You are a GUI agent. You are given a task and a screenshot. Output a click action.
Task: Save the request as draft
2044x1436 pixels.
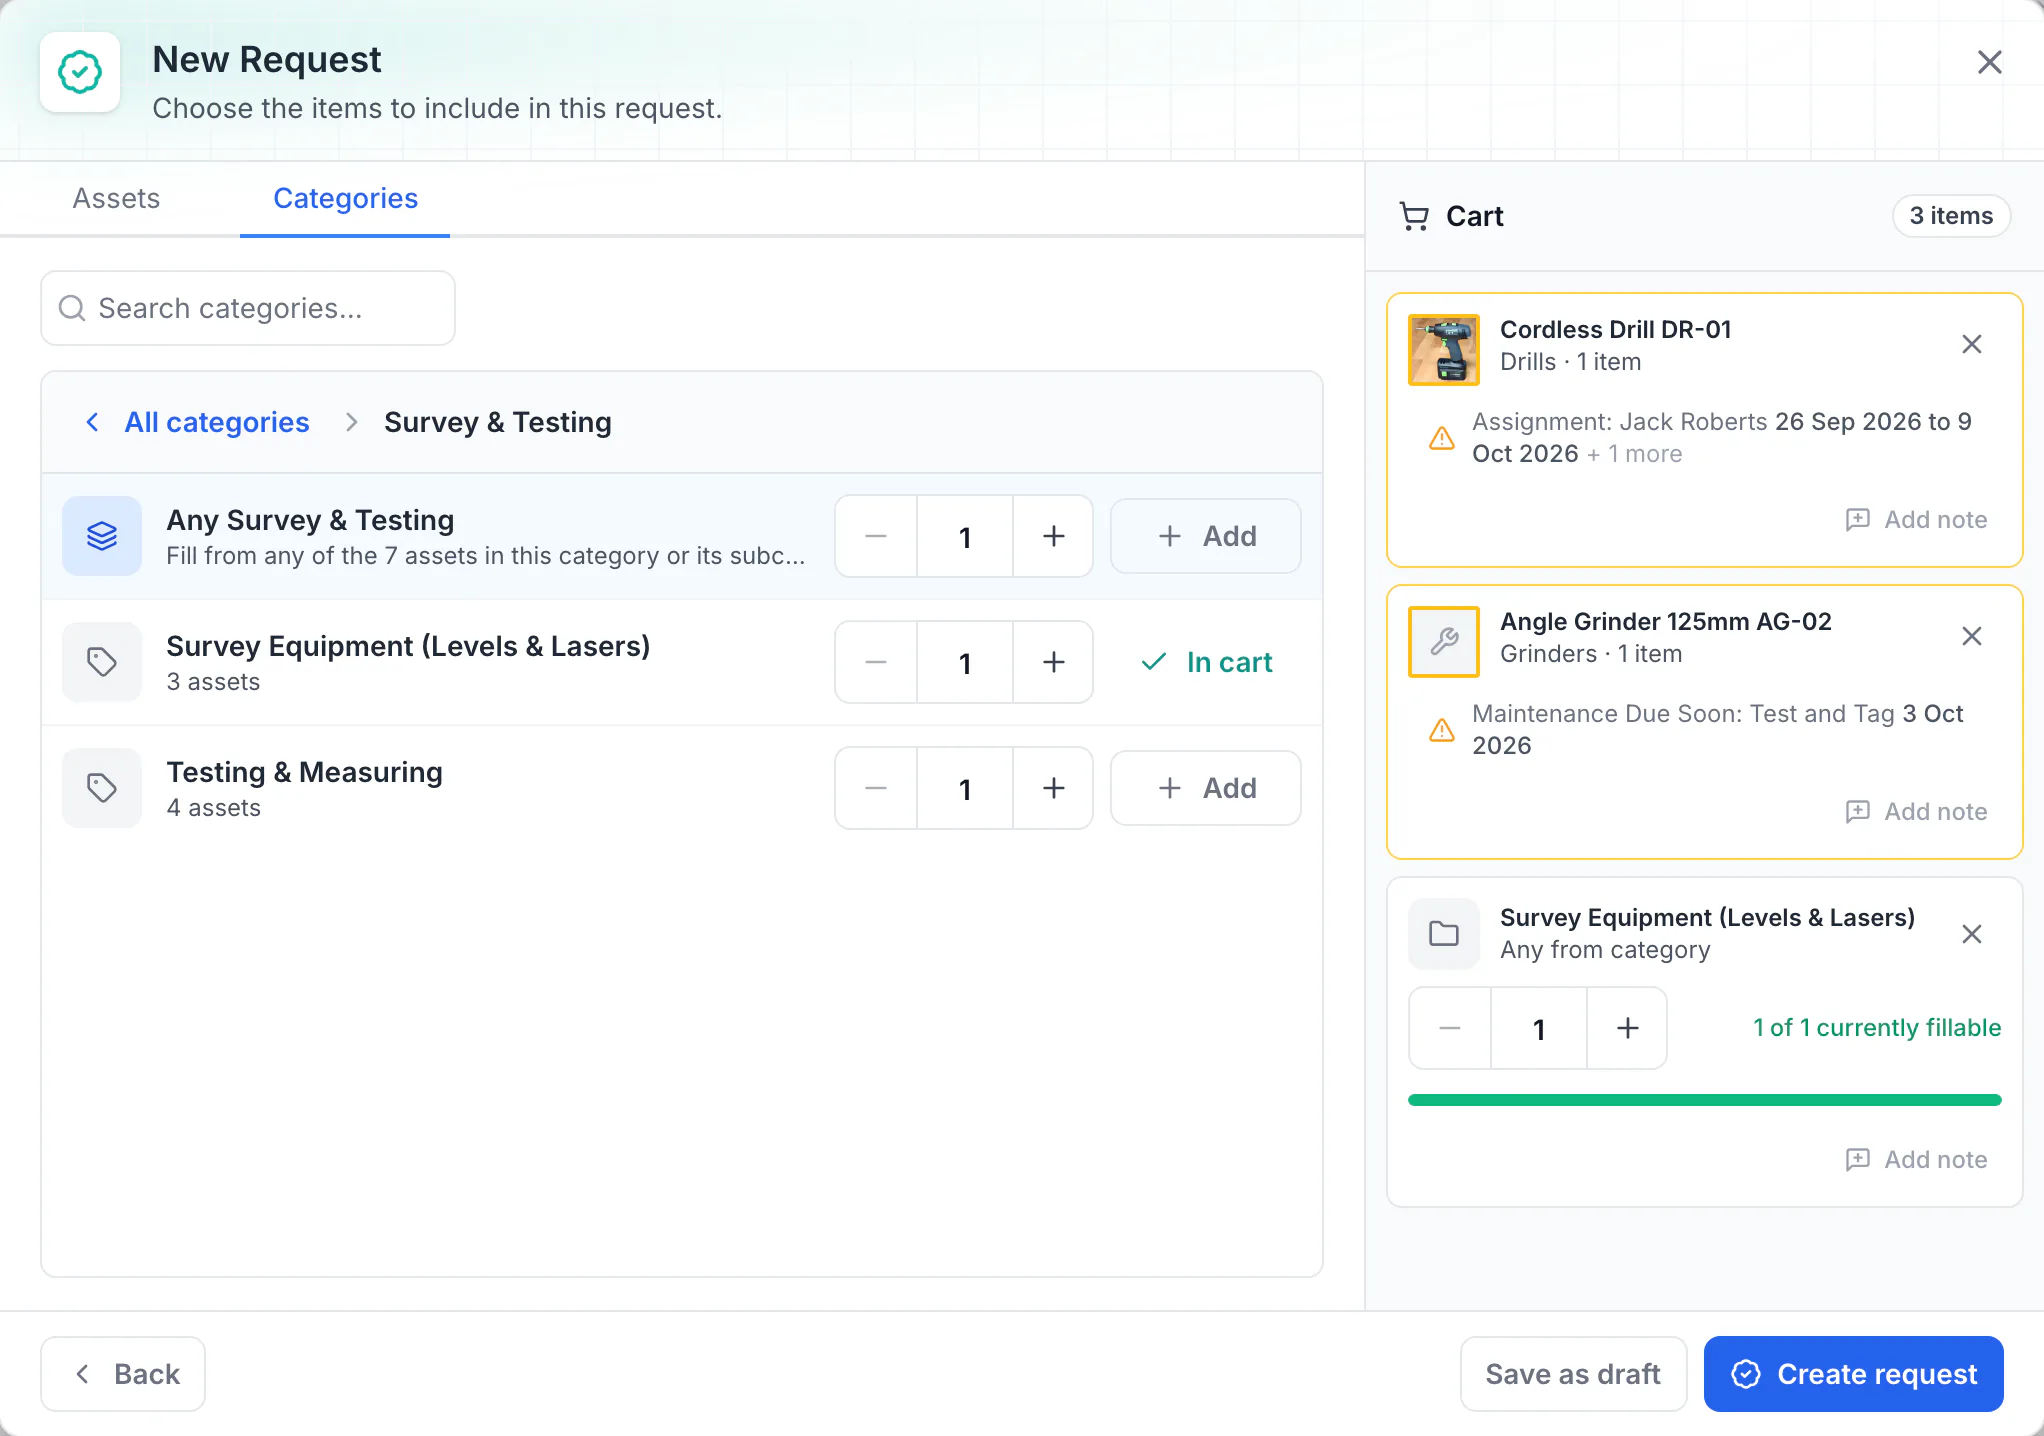[x=1573, y=1374]
